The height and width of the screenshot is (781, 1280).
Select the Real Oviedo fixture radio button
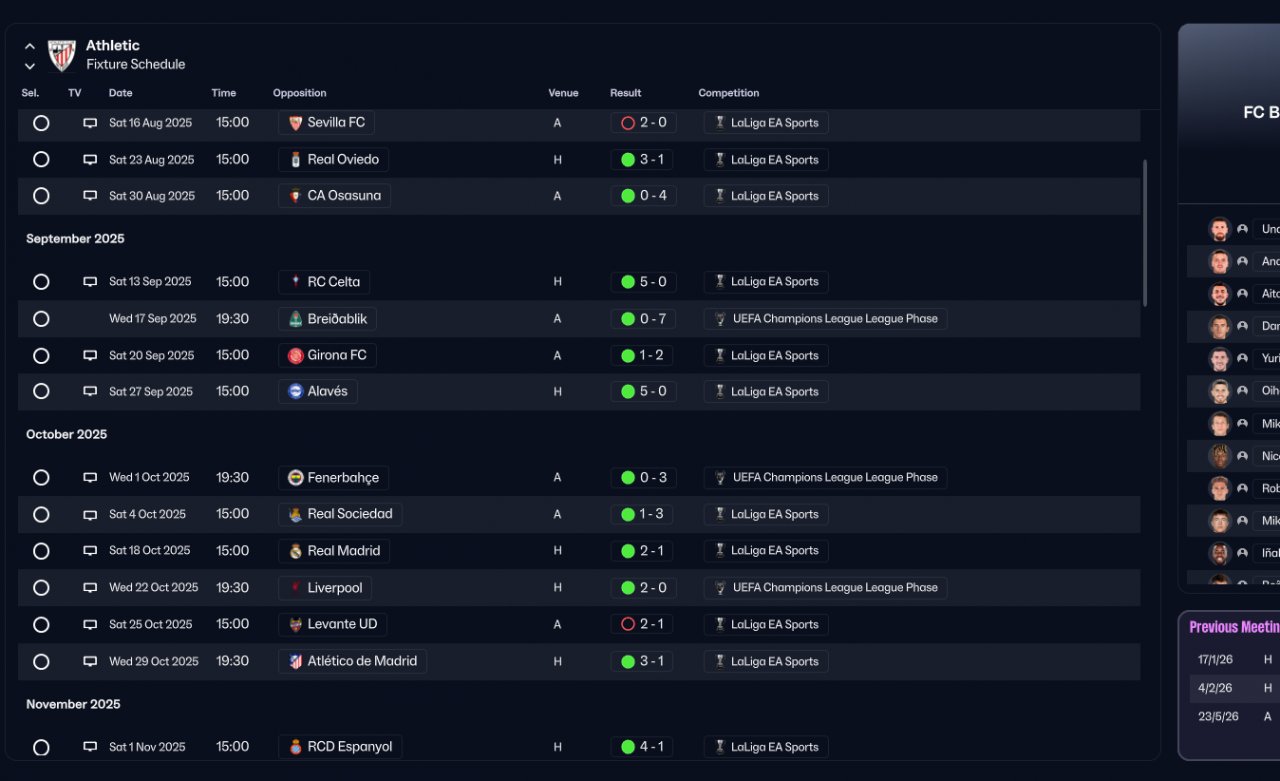click(41, 160)
